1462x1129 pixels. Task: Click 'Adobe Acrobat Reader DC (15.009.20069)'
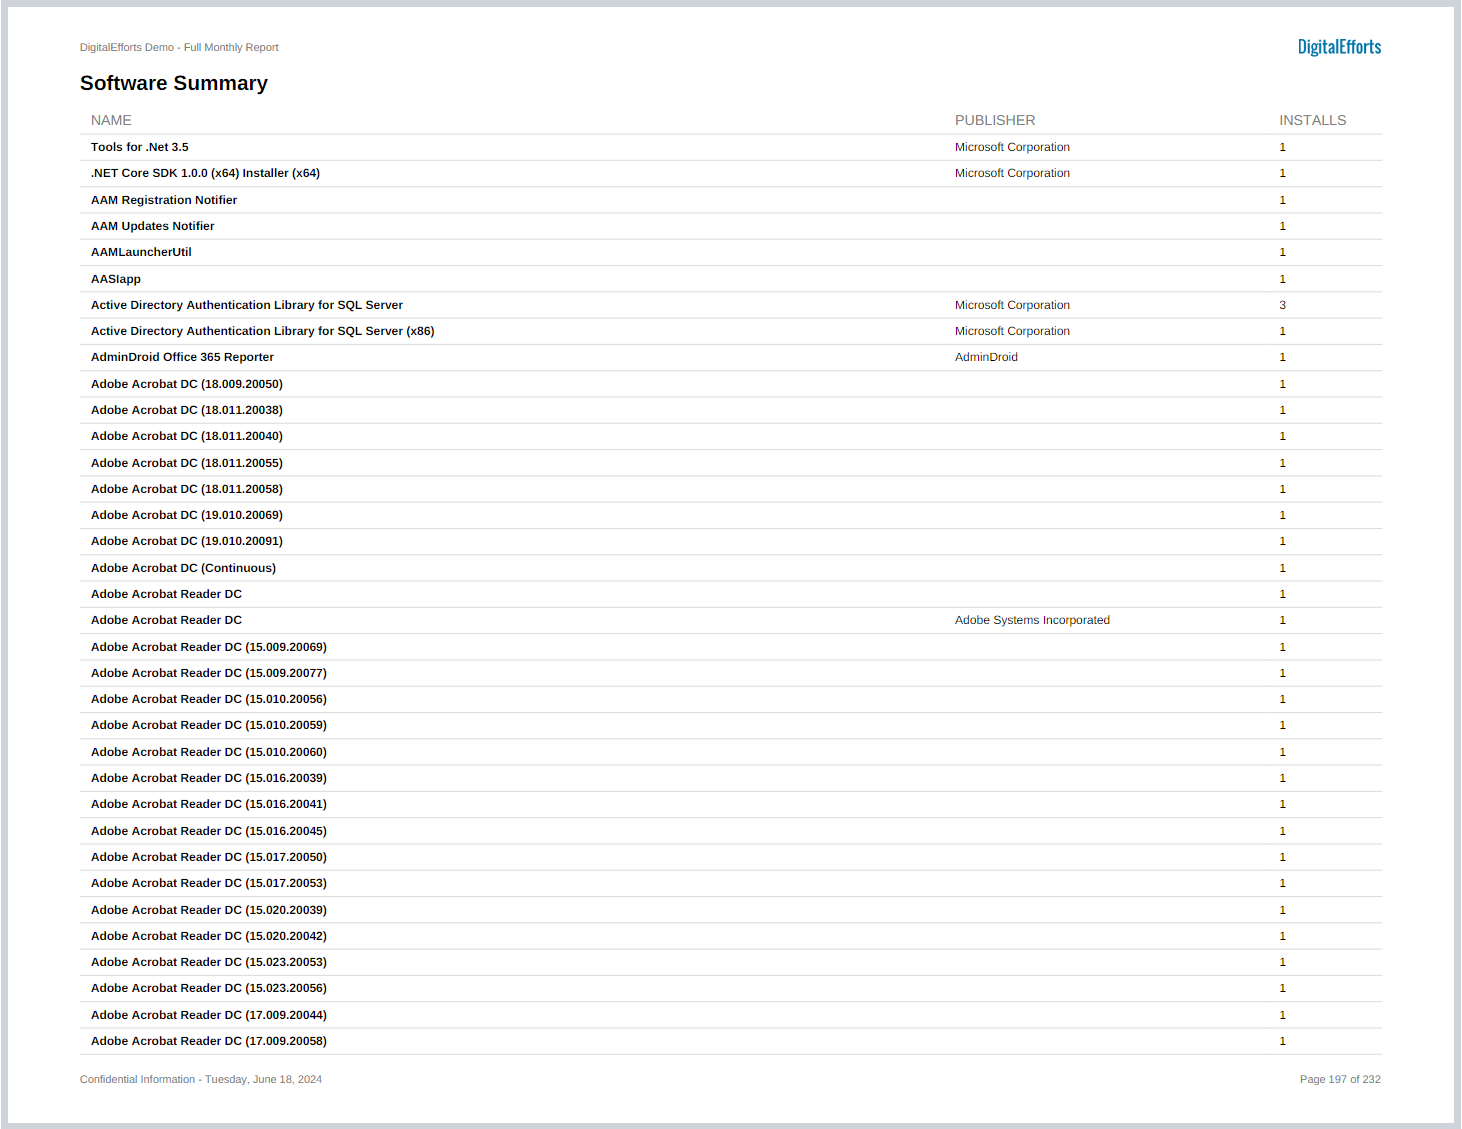[x=209, y=647]
